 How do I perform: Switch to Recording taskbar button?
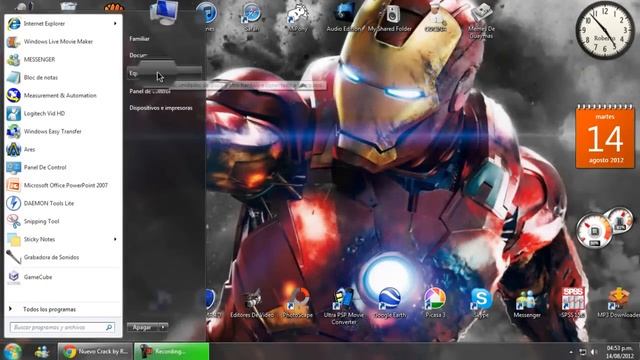pos(171,351)
